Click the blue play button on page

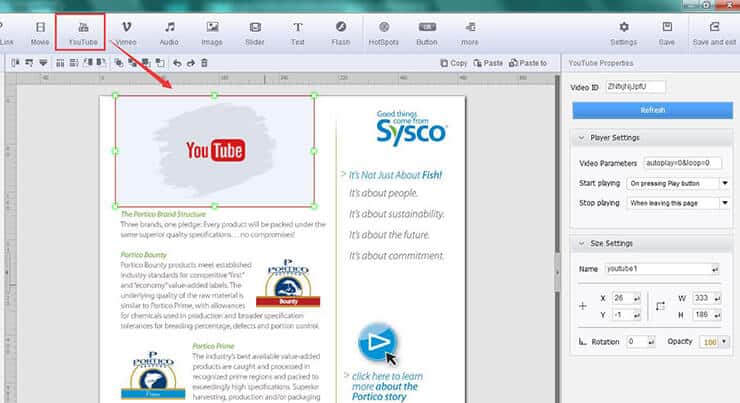click(378, 342)
